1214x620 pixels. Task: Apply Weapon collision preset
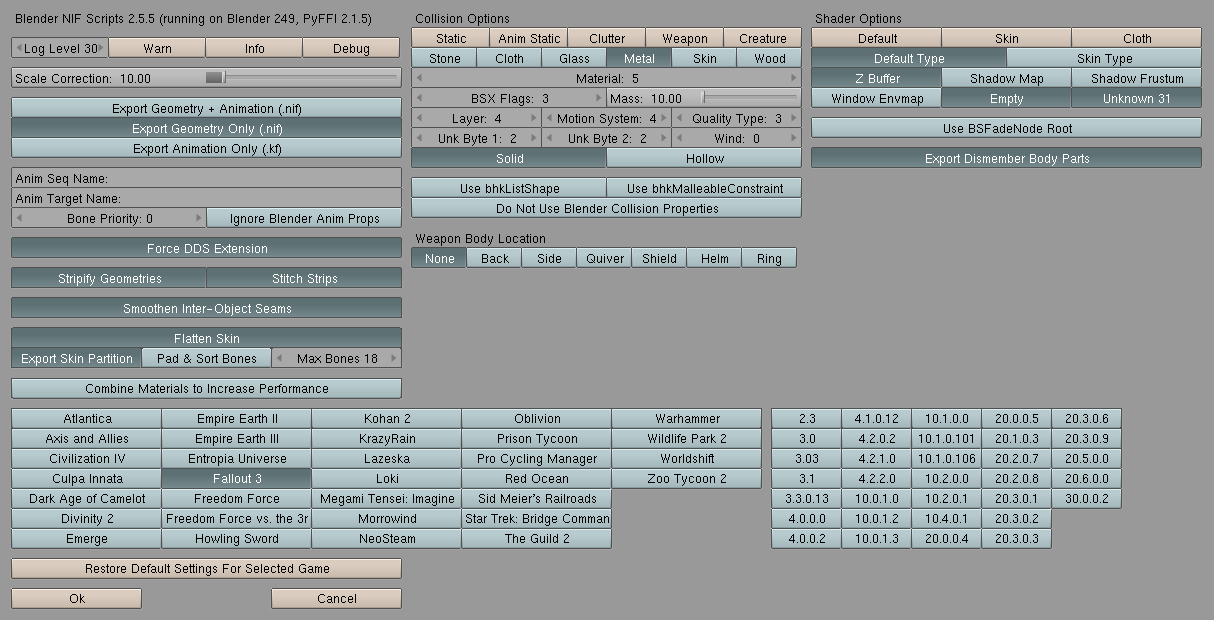(x=684, y=38)
